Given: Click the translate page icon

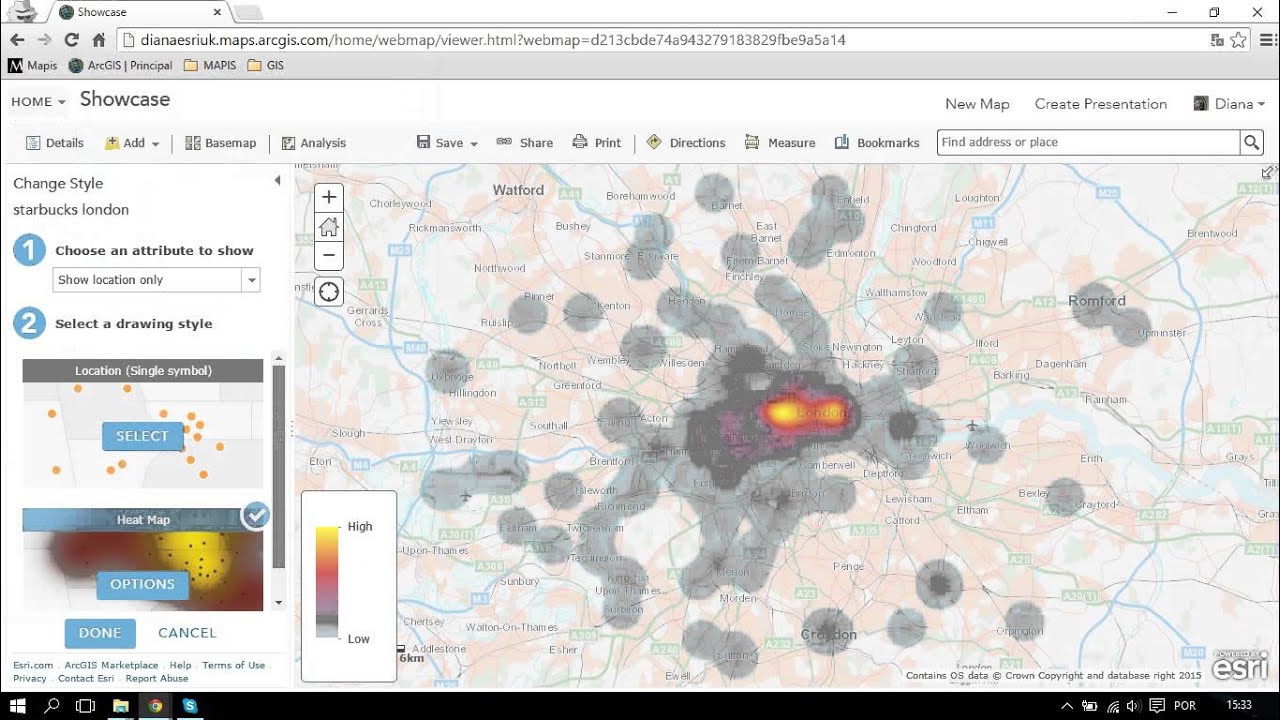Looking at the screenshot, I should click(x=1217, y=40).
